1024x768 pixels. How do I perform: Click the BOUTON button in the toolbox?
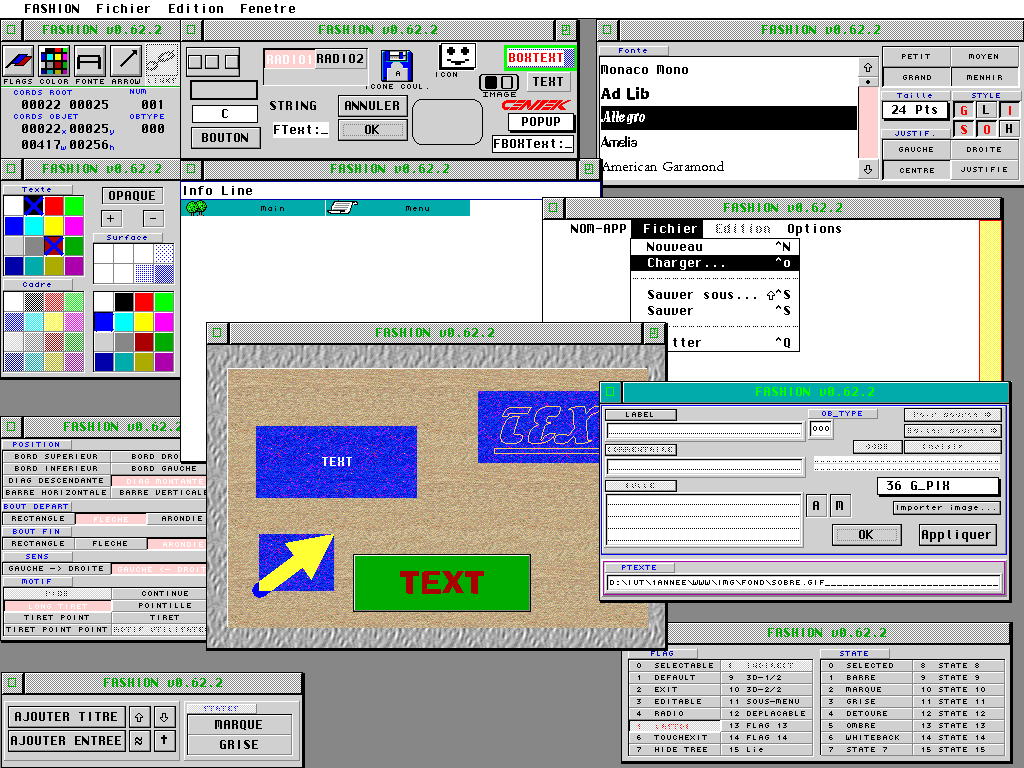[225, 138]
